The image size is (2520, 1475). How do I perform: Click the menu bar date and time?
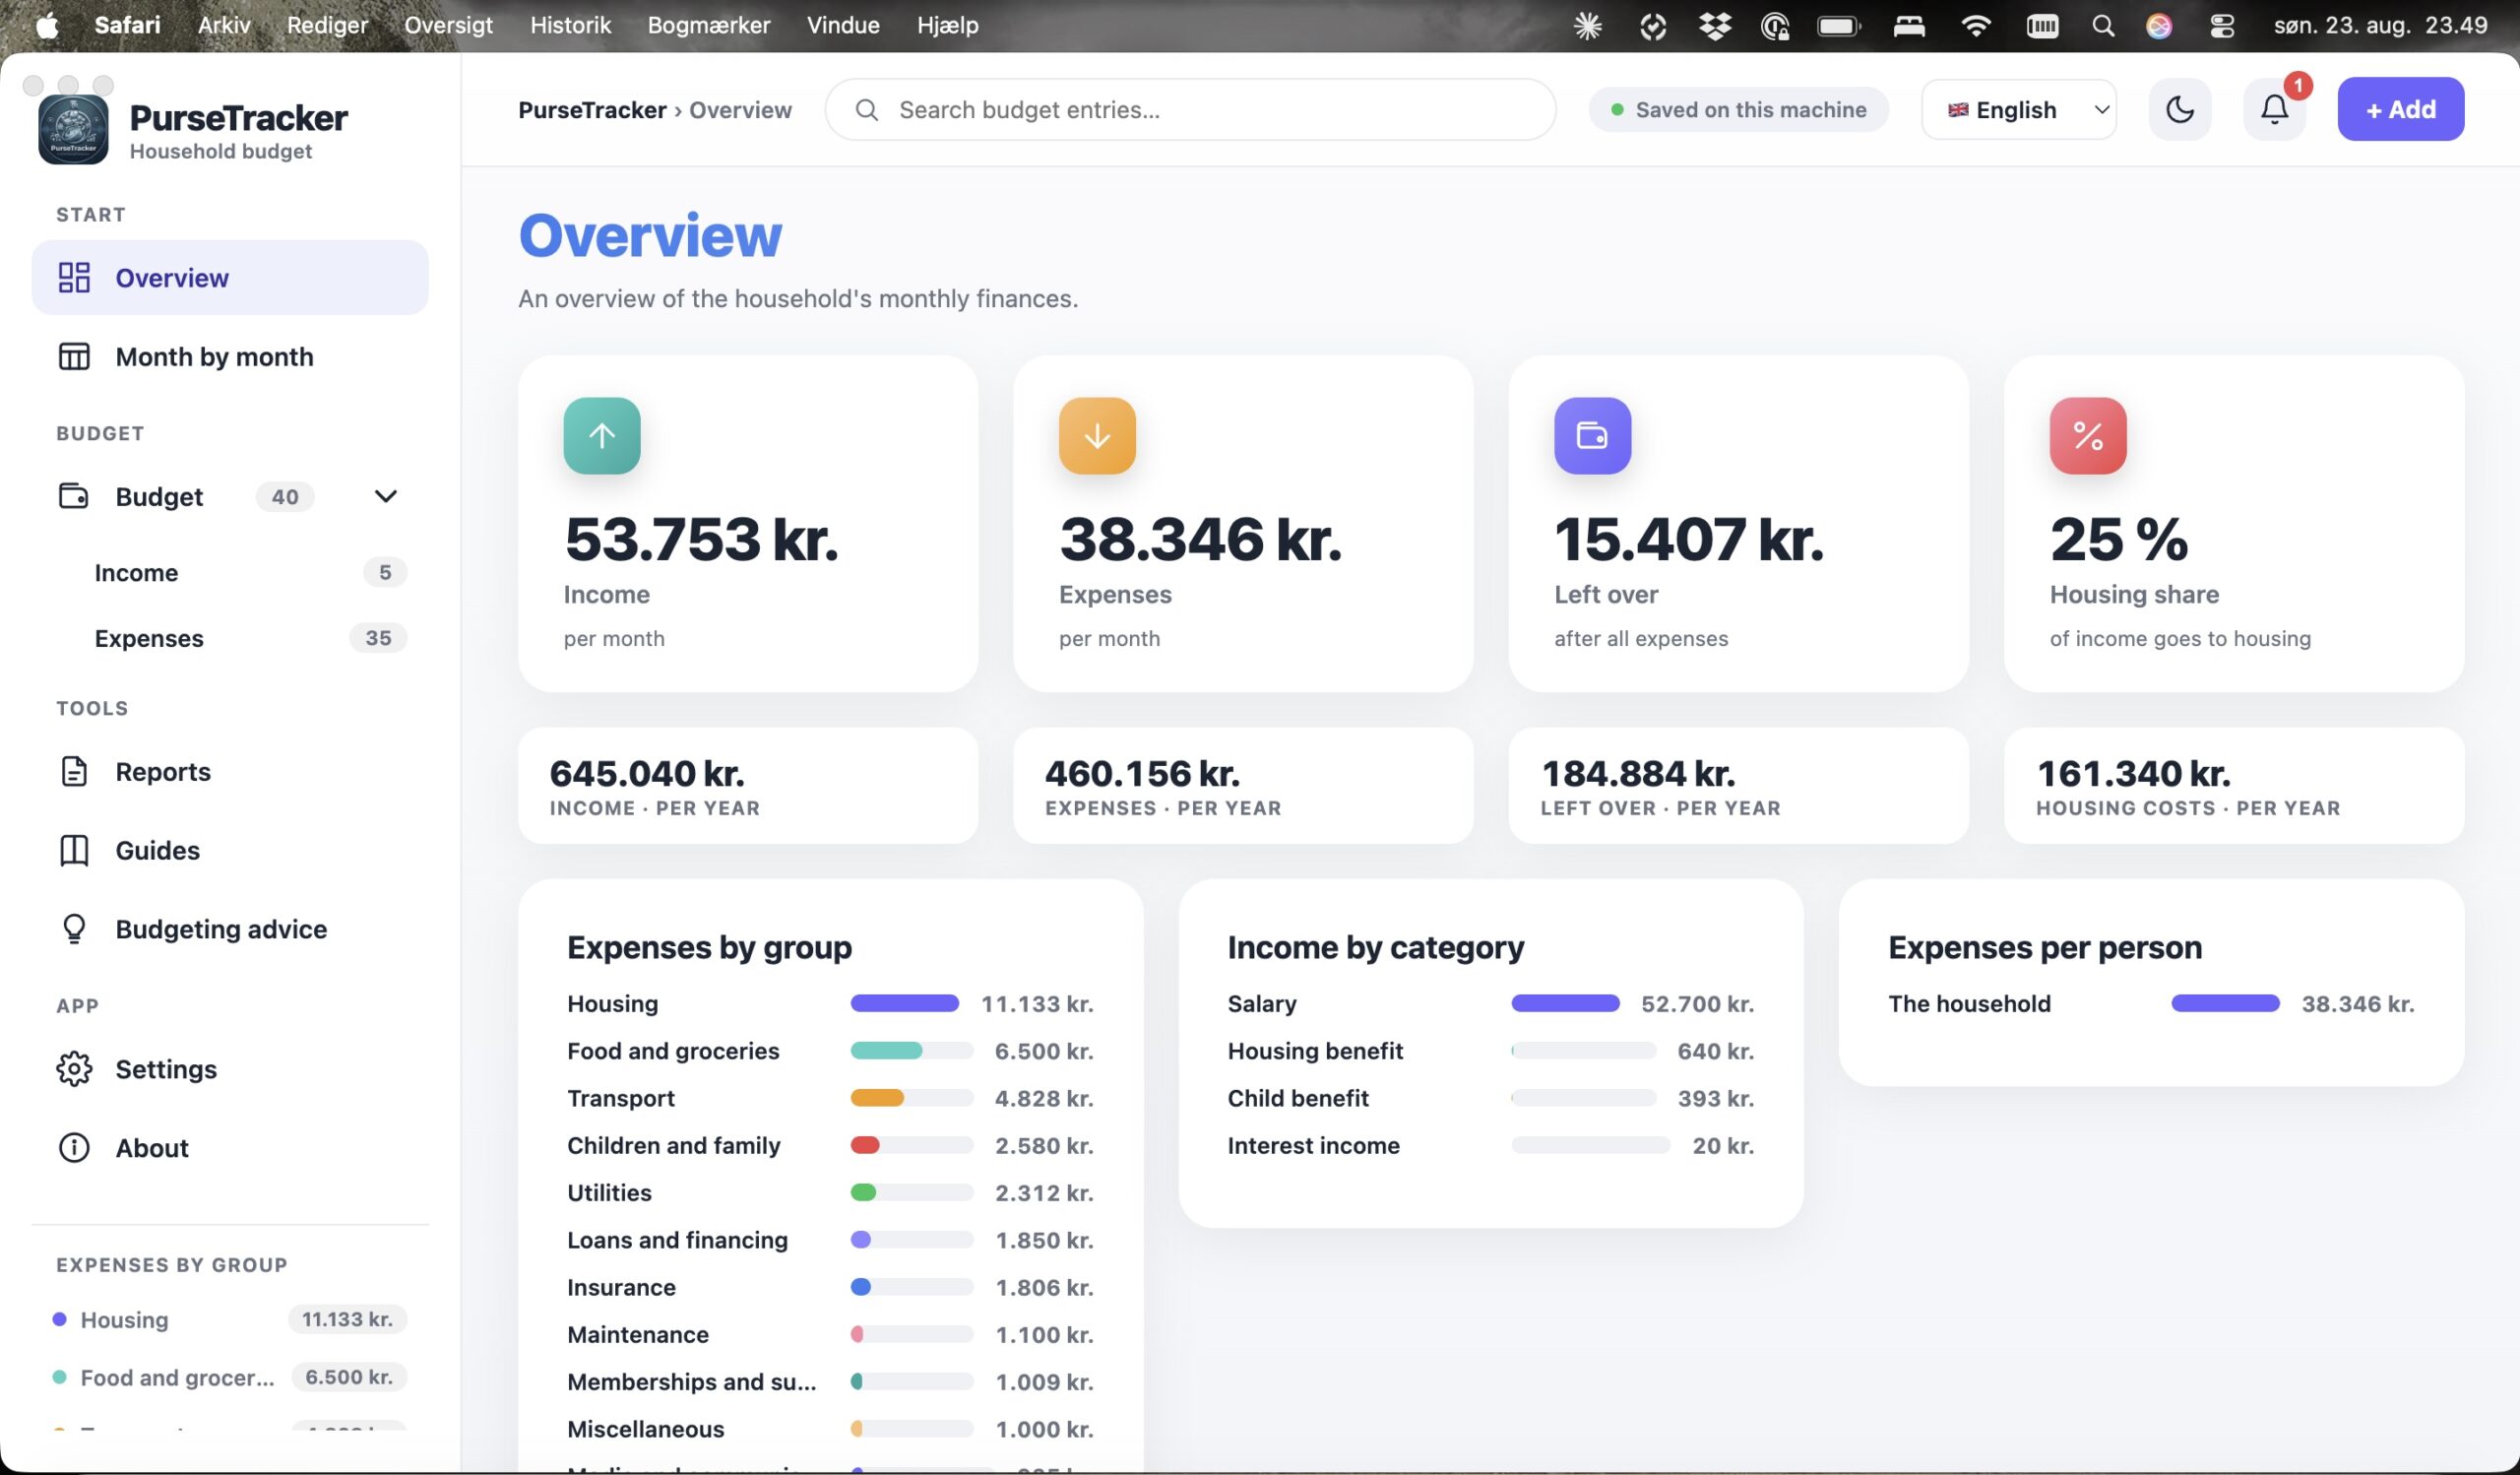[x=2380, y=25]
